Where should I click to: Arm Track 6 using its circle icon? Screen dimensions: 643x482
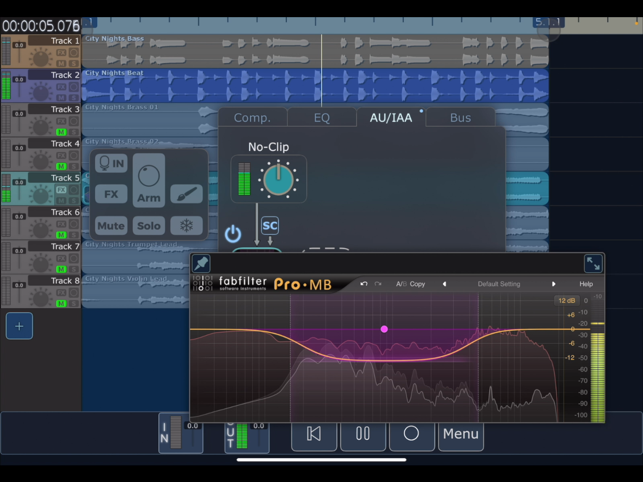pos(73,224)
